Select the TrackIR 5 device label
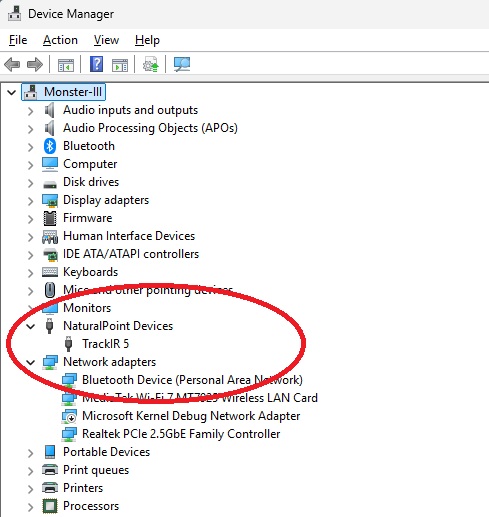 point(105,344)
